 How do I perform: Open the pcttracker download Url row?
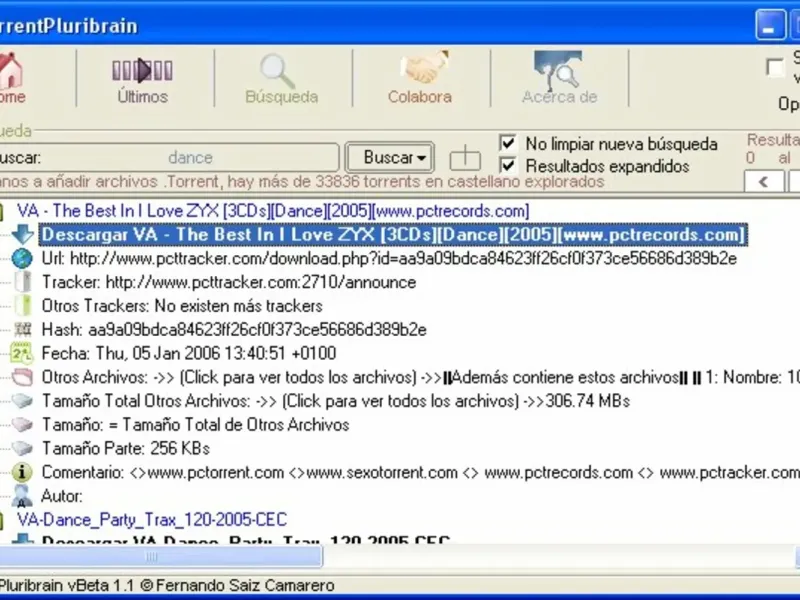(389, 259)
